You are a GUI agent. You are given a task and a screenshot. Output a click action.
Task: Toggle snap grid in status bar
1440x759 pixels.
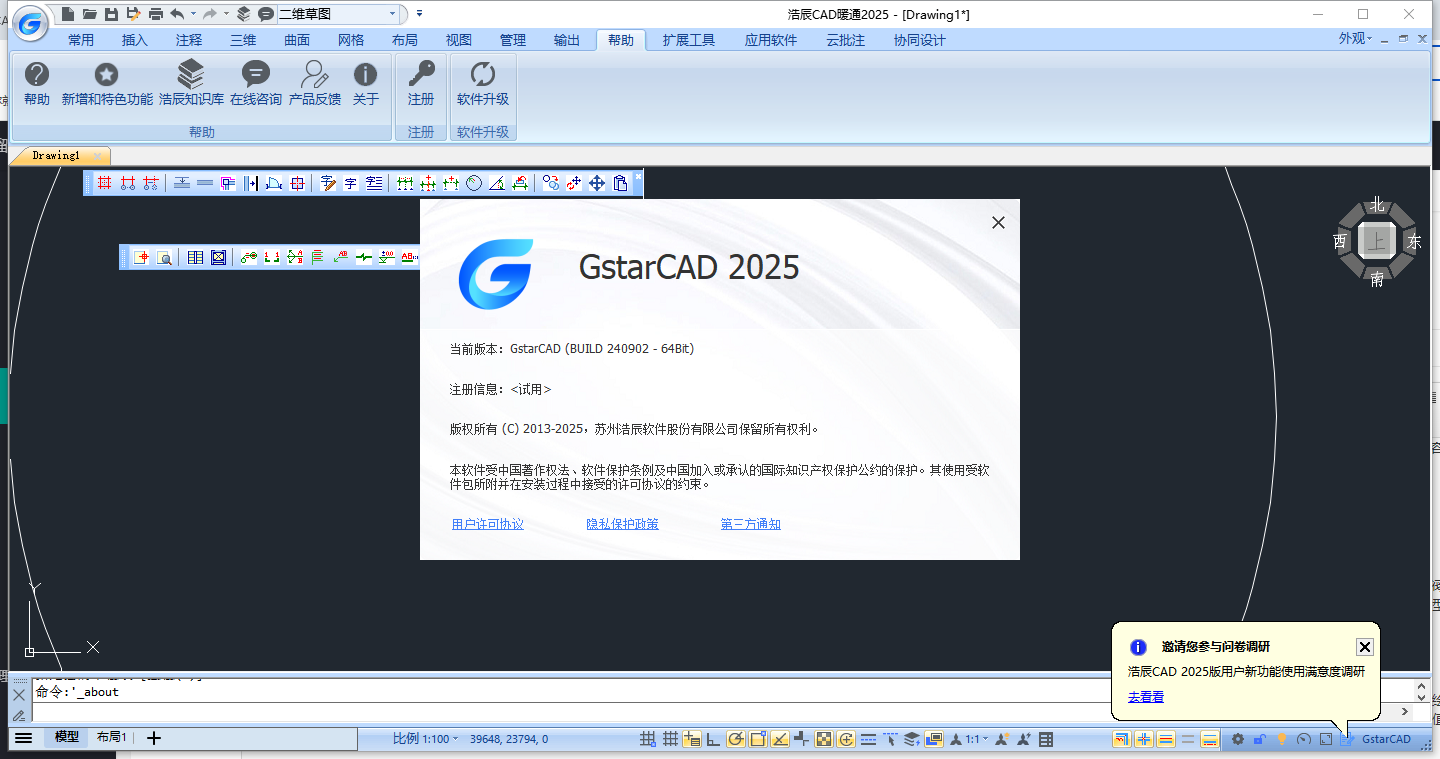coord(646,739)
